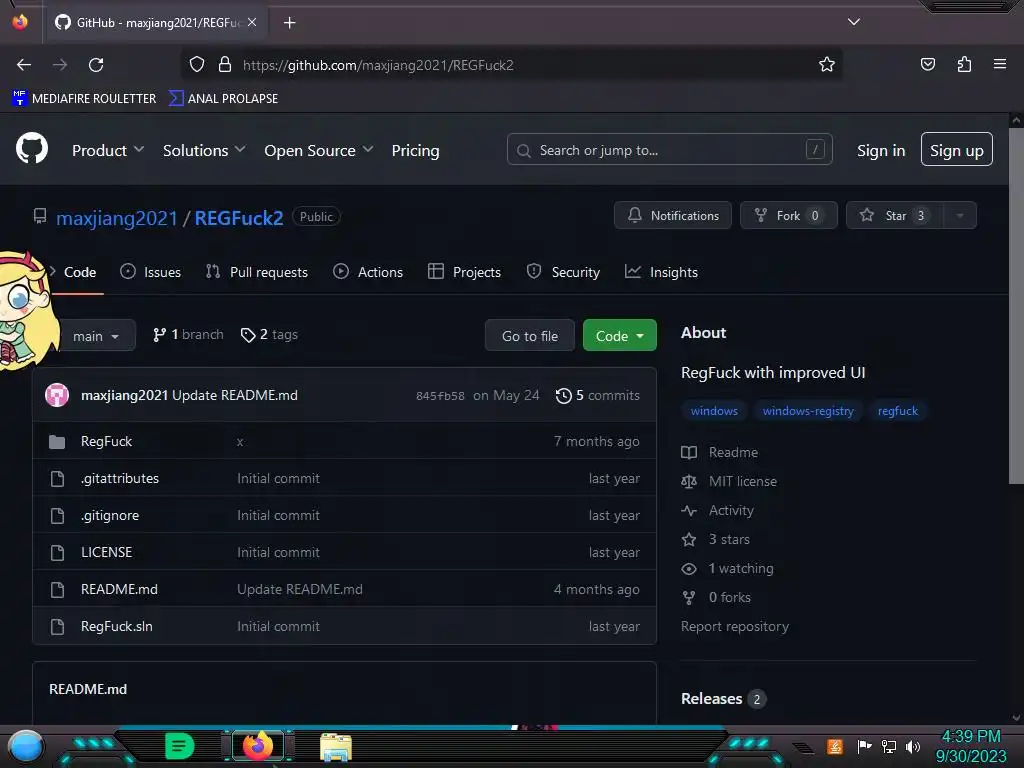This screenshot has width=1024, height=768.
Task: Open the README.md file in list
Action: coord(119,589)
